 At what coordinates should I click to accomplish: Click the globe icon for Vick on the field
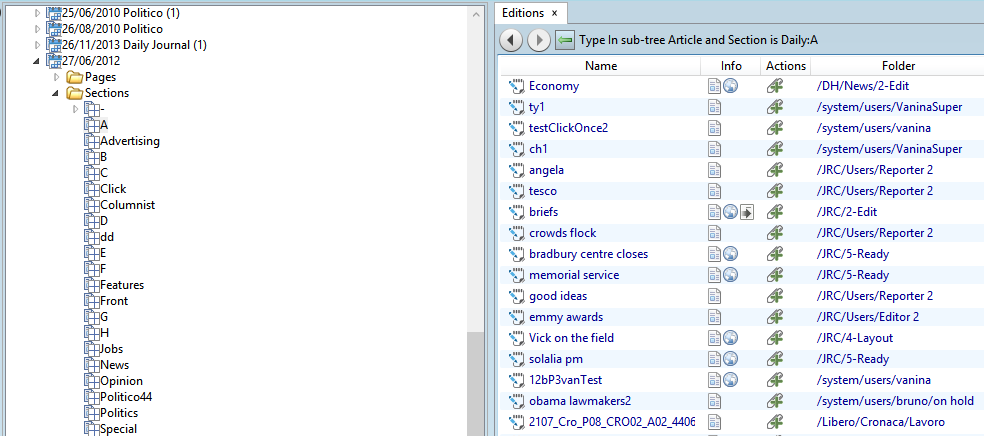[x=730, y=338]
